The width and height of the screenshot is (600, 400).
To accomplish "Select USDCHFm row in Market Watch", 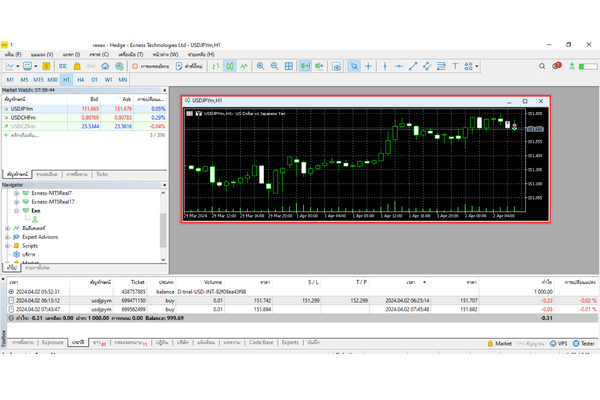I will [28, 118].
